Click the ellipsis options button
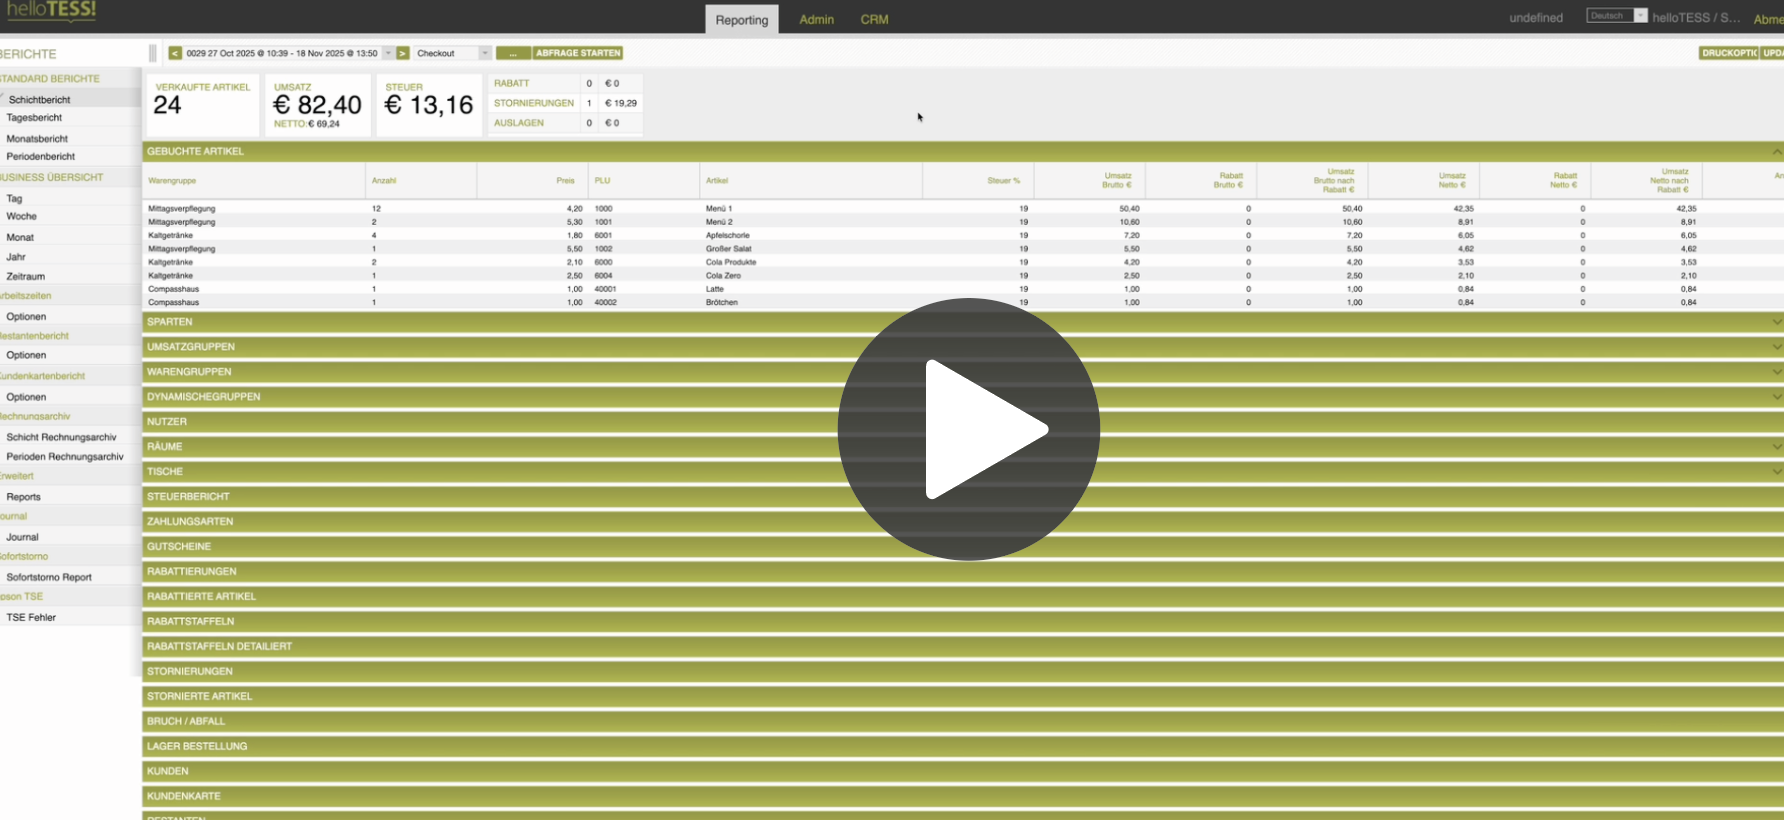The width and height of the screenshot is (1784, 820). (513, 53)
